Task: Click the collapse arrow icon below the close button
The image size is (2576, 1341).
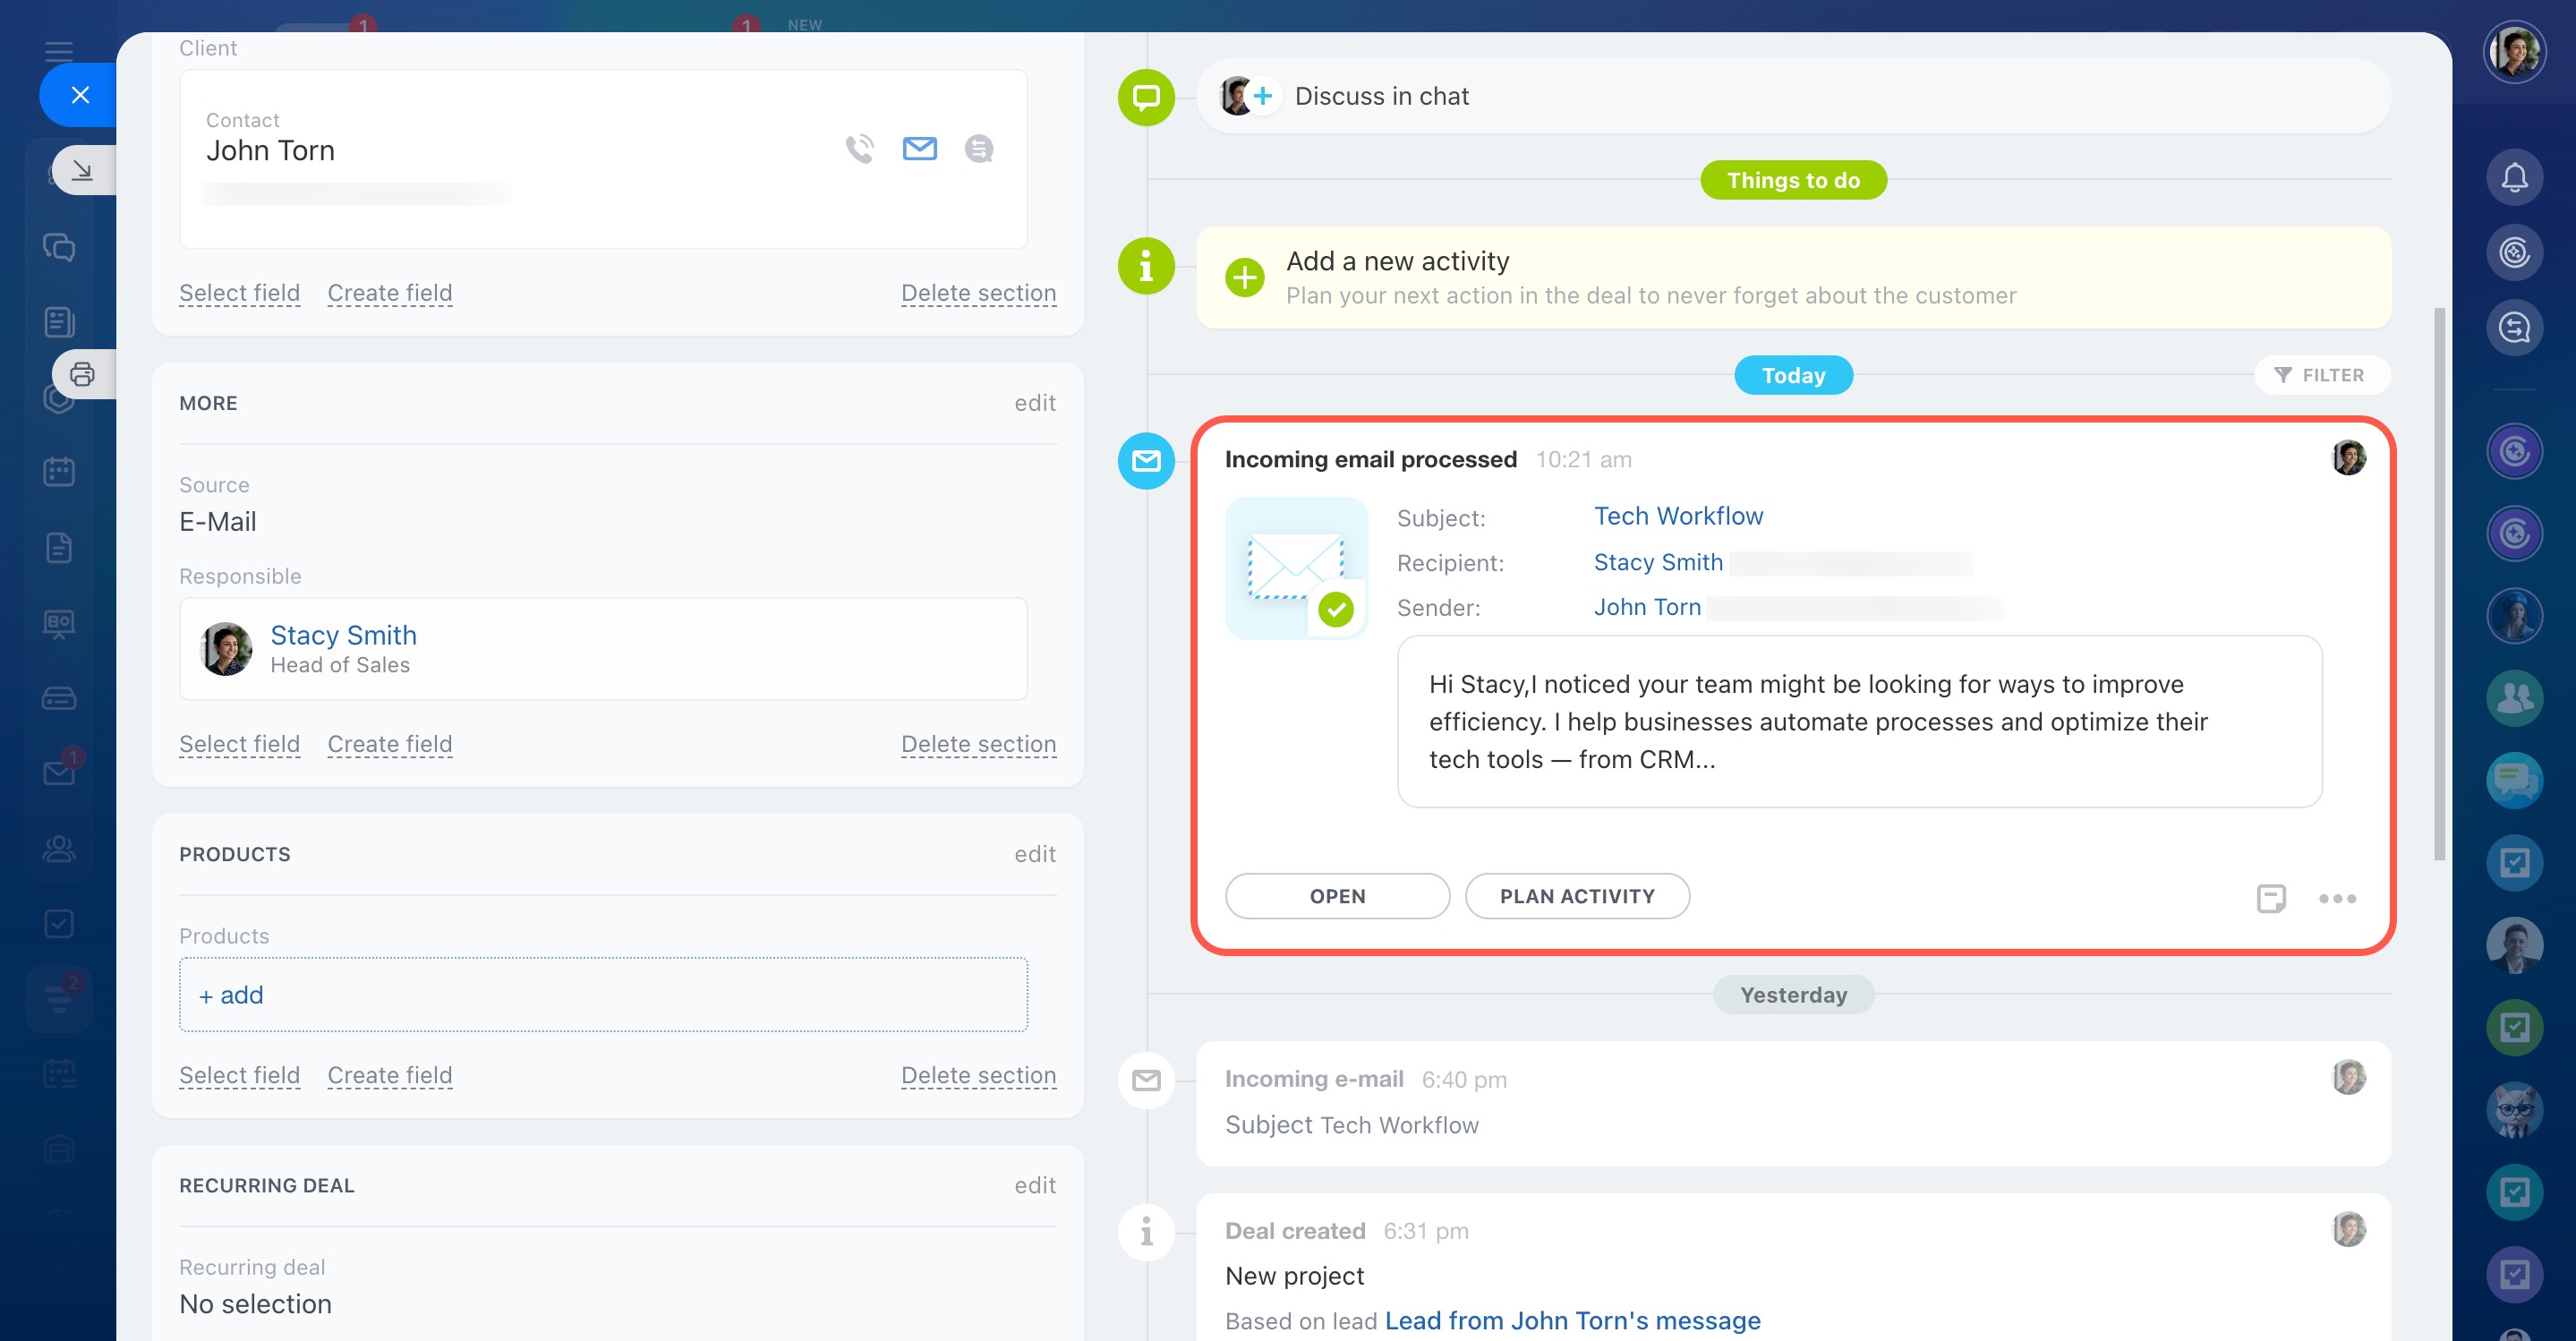Action: [x=82, y=171]
